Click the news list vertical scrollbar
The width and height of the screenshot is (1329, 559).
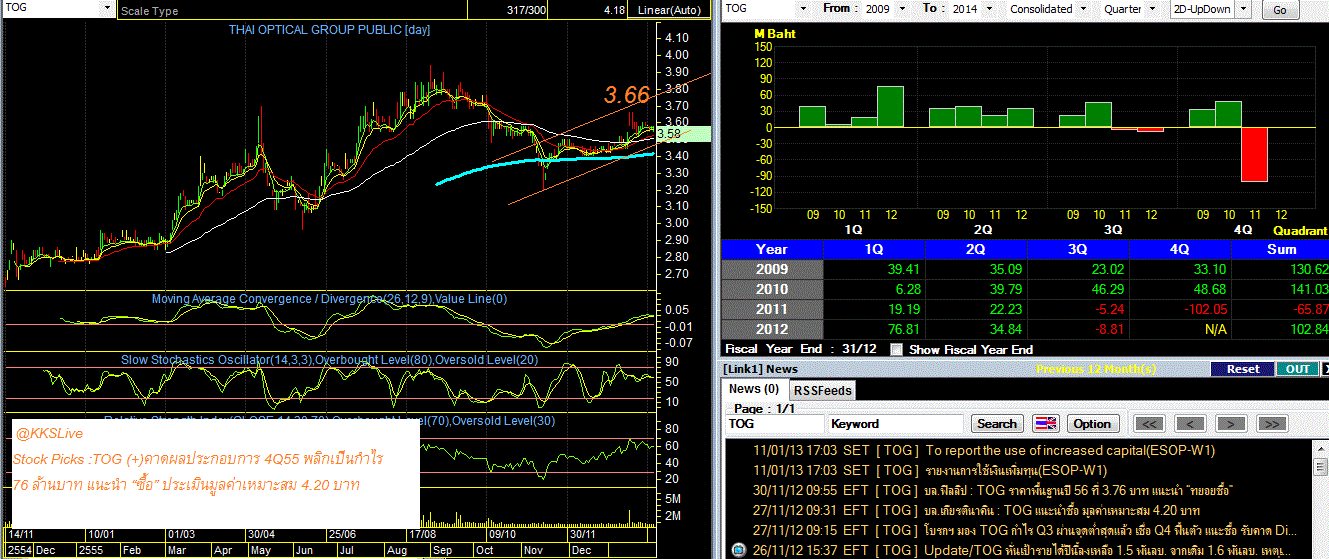point(1322,498)
